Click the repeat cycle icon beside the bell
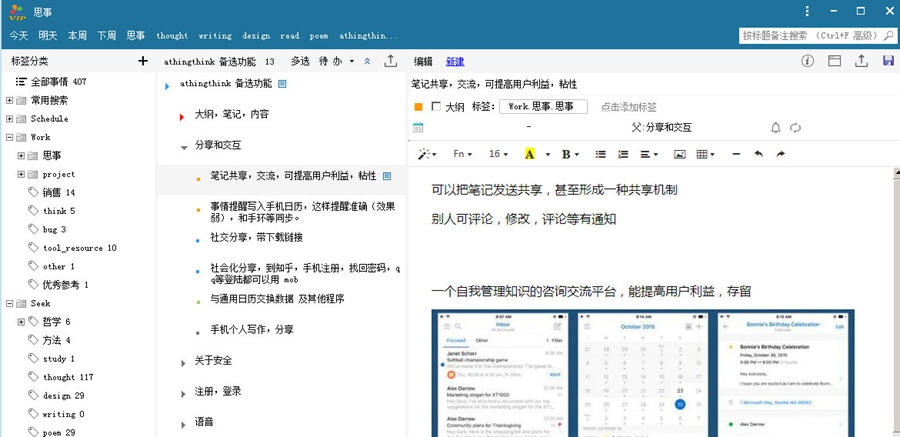This screenshot has width=900, height=437. click(796, 128)
